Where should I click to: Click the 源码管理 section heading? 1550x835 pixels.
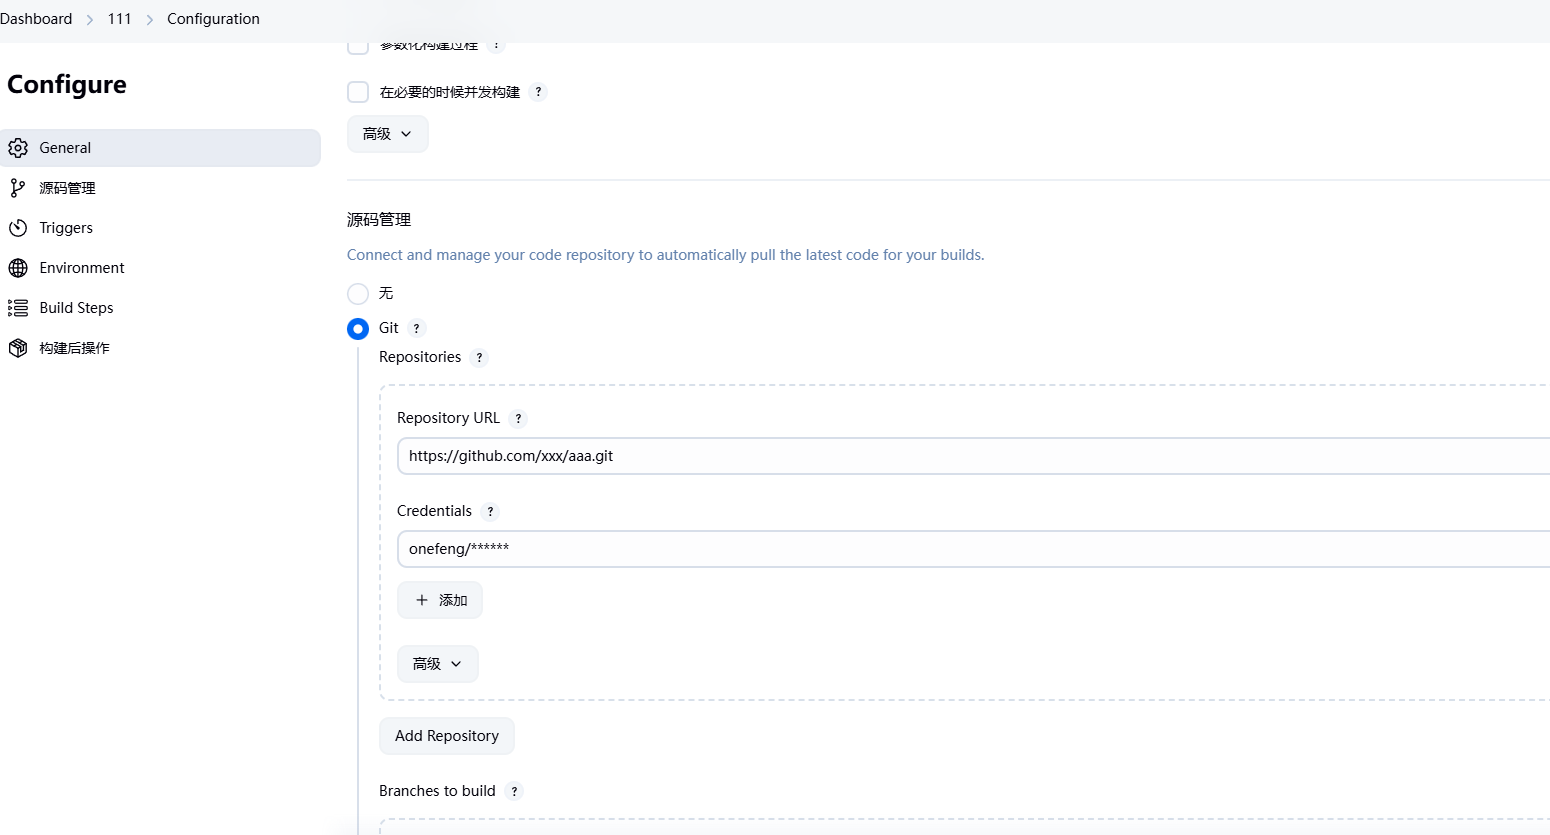[379, 220]
